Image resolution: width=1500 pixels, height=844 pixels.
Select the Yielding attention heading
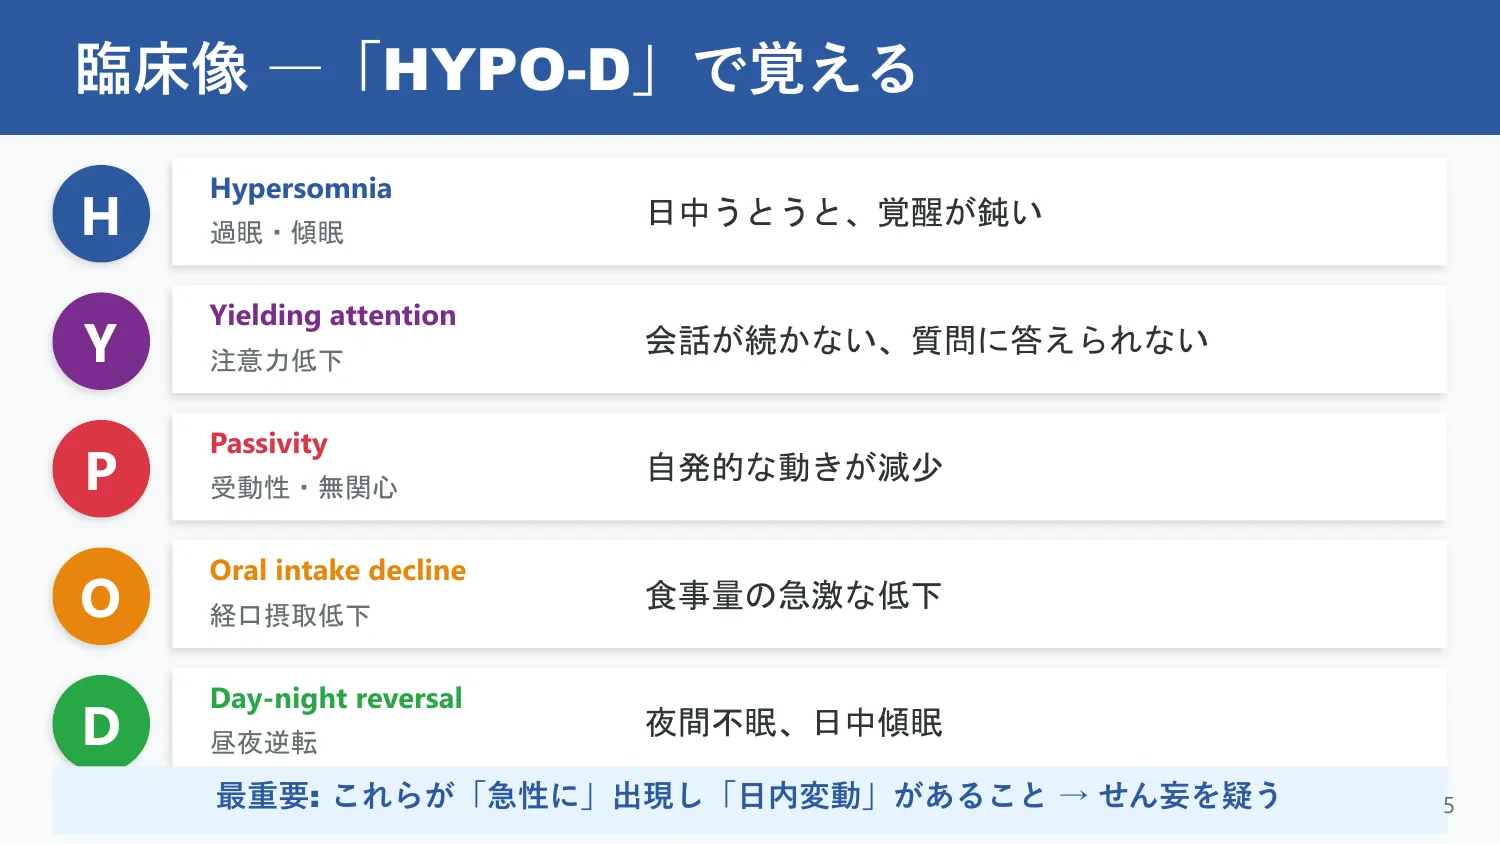[x=333, y=316]
